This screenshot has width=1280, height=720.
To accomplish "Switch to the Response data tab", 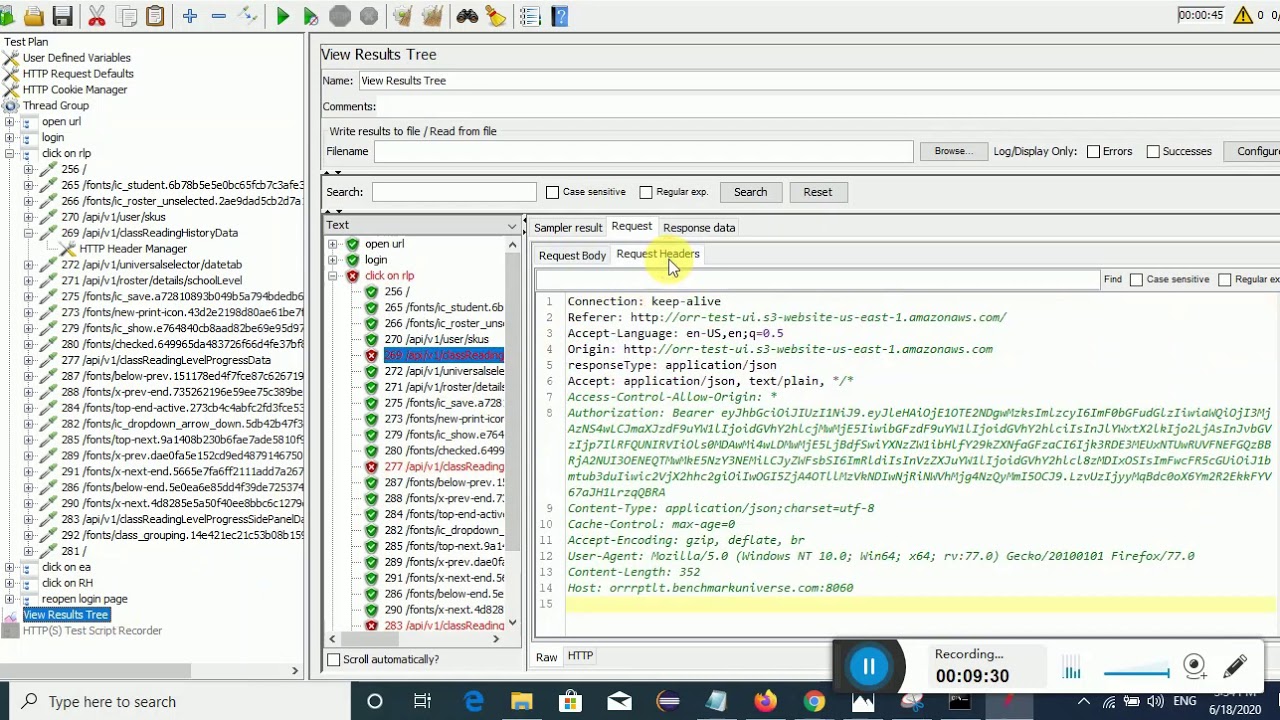I will click(x=699, y=227).
